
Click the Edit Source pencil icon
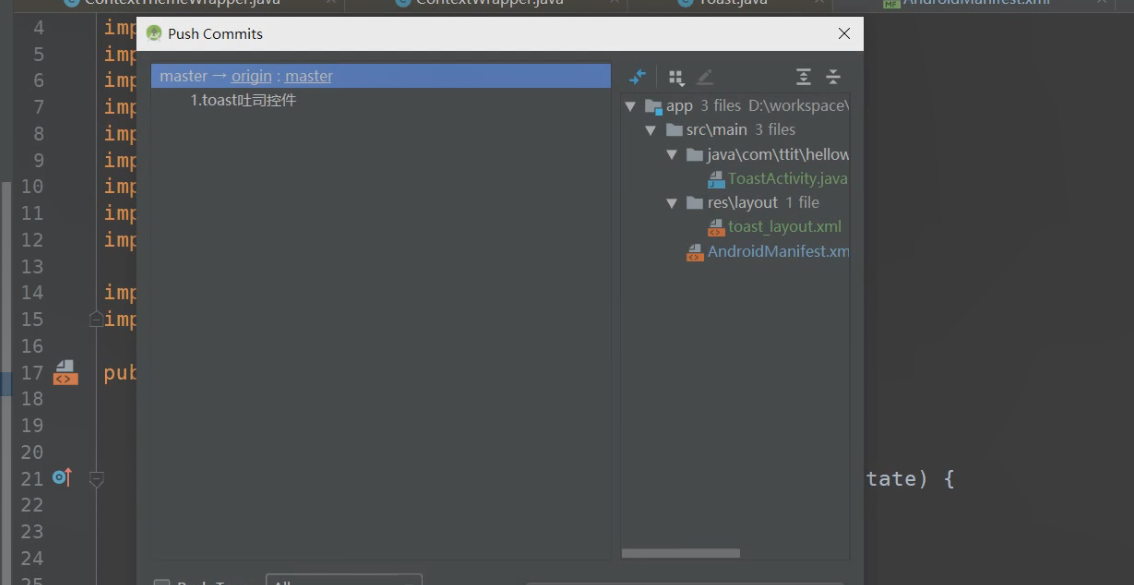pyautogui.click(x=704, y=77)
